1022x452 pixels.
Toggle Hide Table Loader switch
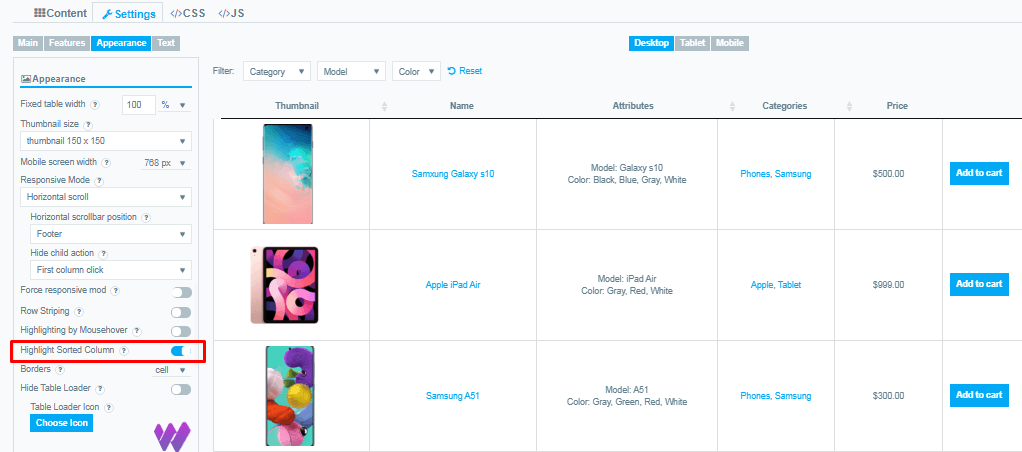tap(181, 389)
